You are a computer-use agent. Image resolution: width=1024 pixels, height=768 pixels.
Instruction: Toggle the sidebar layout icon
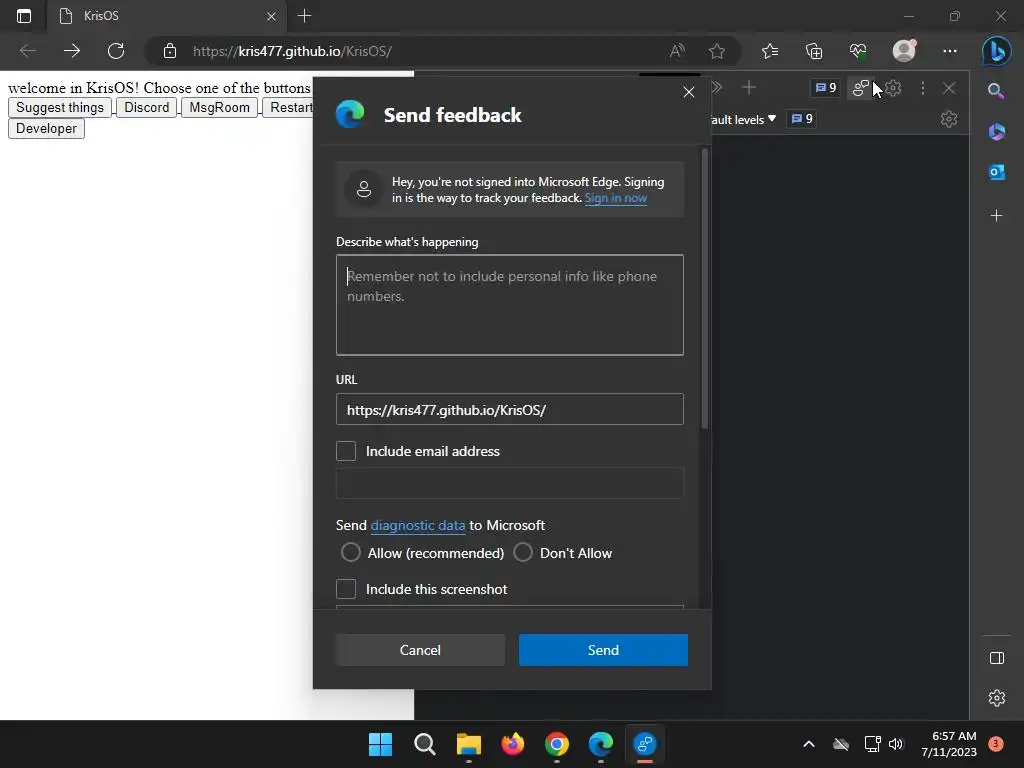coord(997,658)
